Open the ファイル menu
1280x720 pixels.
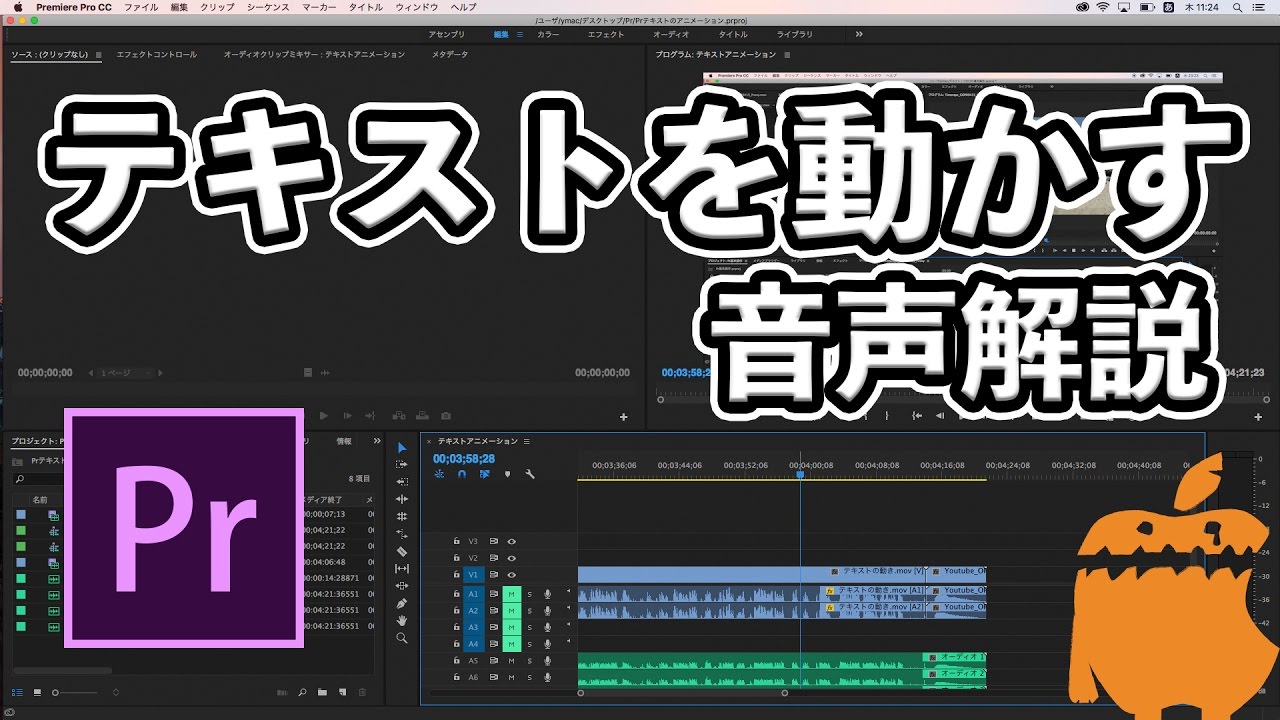coord(141,7)
